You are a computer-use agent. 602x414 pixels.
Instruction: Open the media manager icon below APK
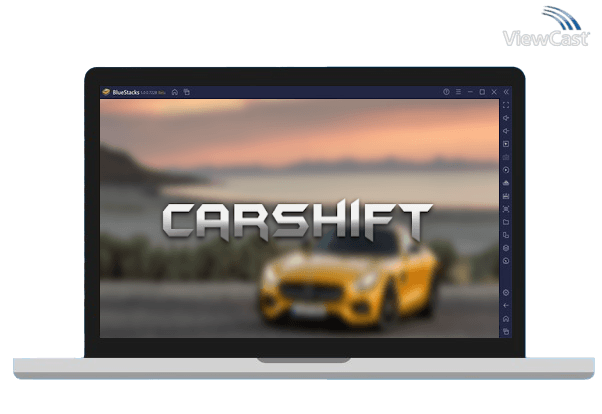[506, 196]
